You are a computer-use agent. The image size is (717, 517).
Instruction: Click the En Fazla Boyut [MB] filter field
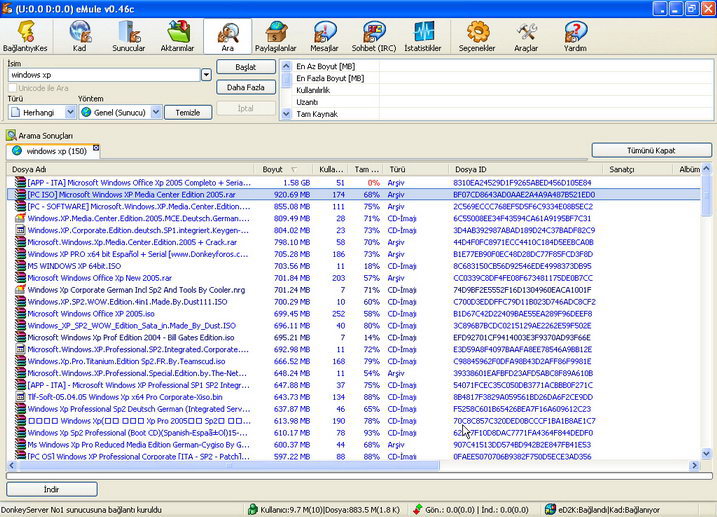point(545,78)
